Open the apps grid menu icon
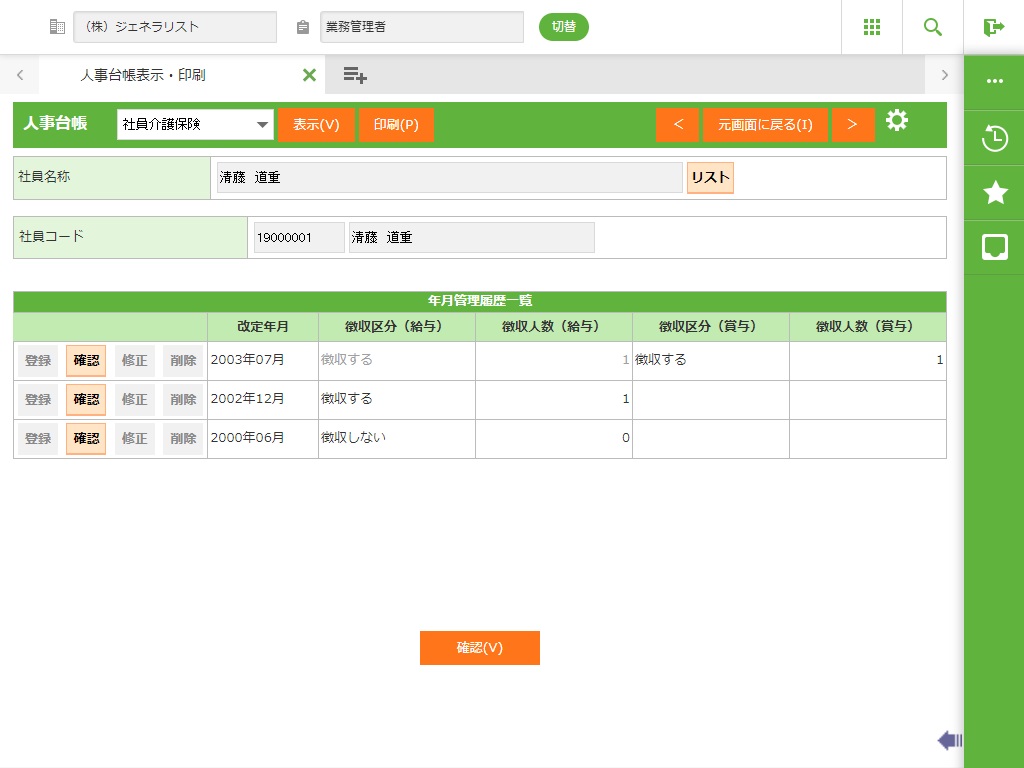1024x768 pixels. pos(871,27)
